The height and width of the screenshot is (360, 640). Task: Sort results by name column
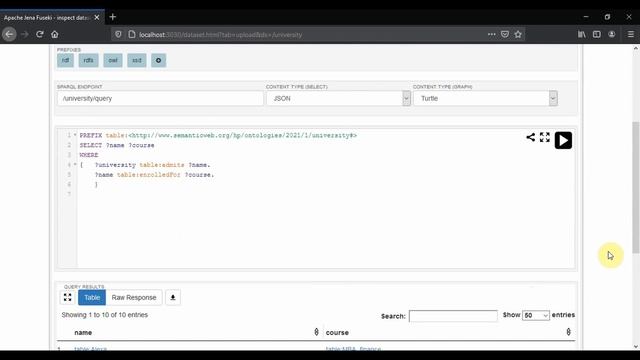pos(190,333)
